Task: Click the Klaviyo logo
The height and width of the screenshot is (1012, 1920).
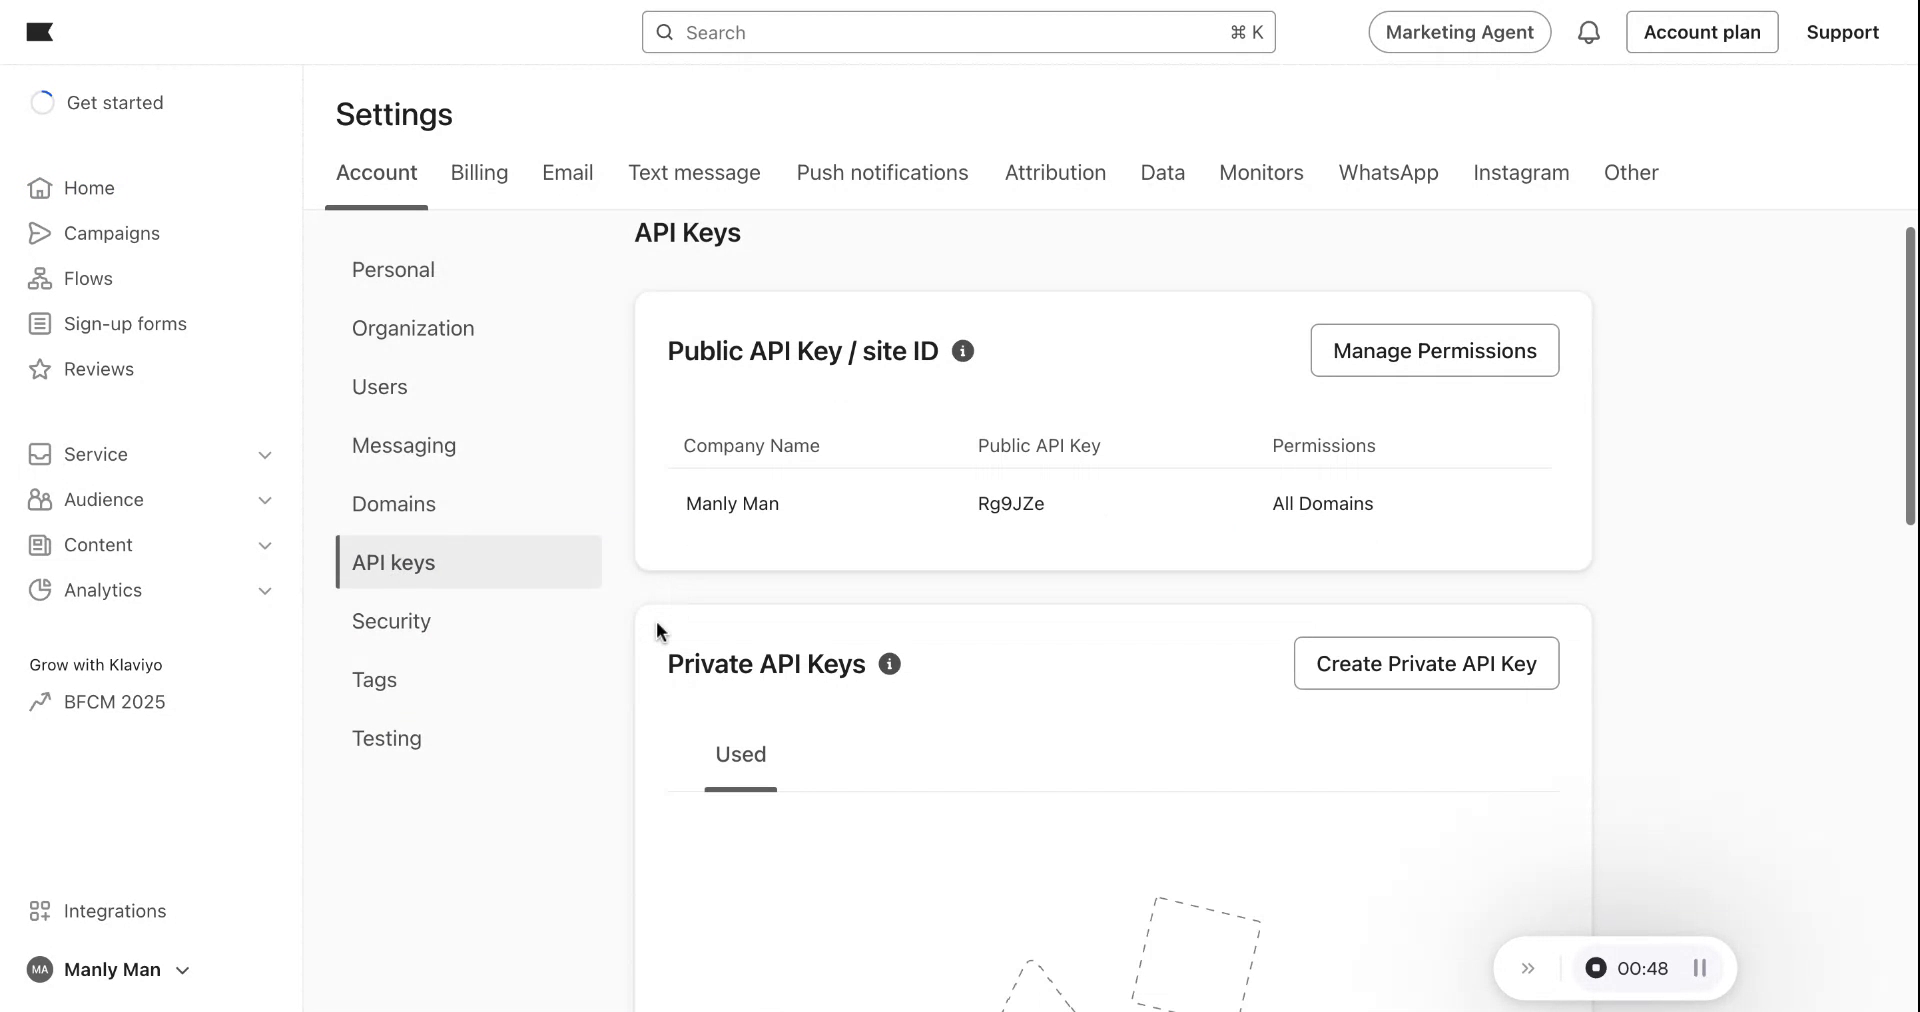Action: 40,31
